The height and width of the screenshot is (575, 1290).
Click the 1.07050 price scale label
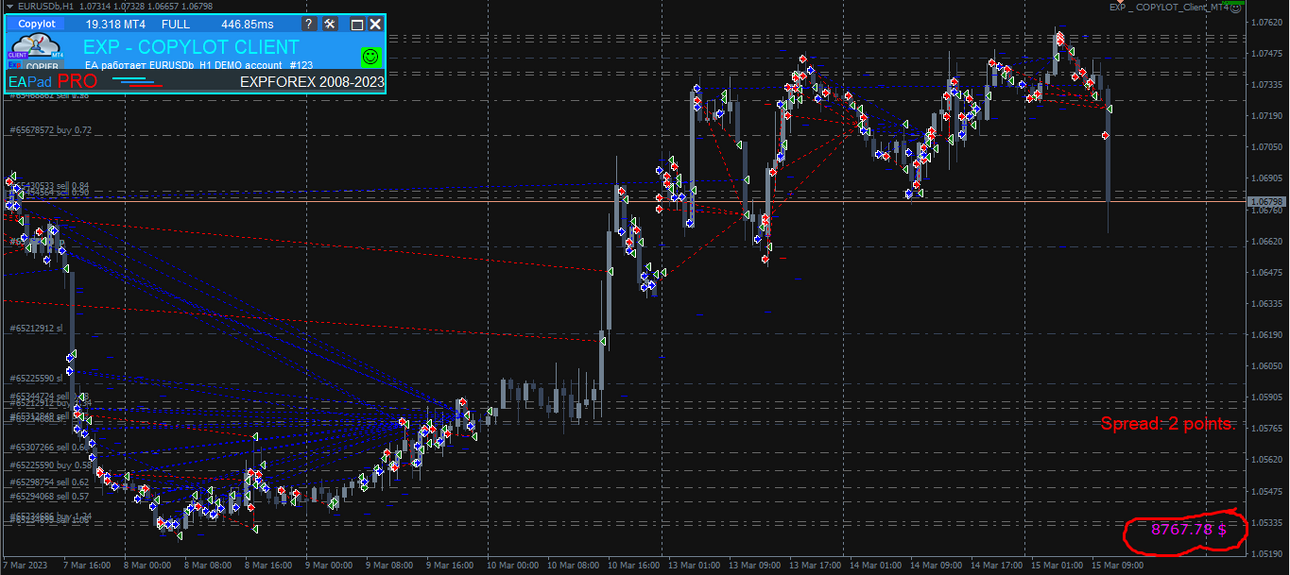[x=1269, y=147]
